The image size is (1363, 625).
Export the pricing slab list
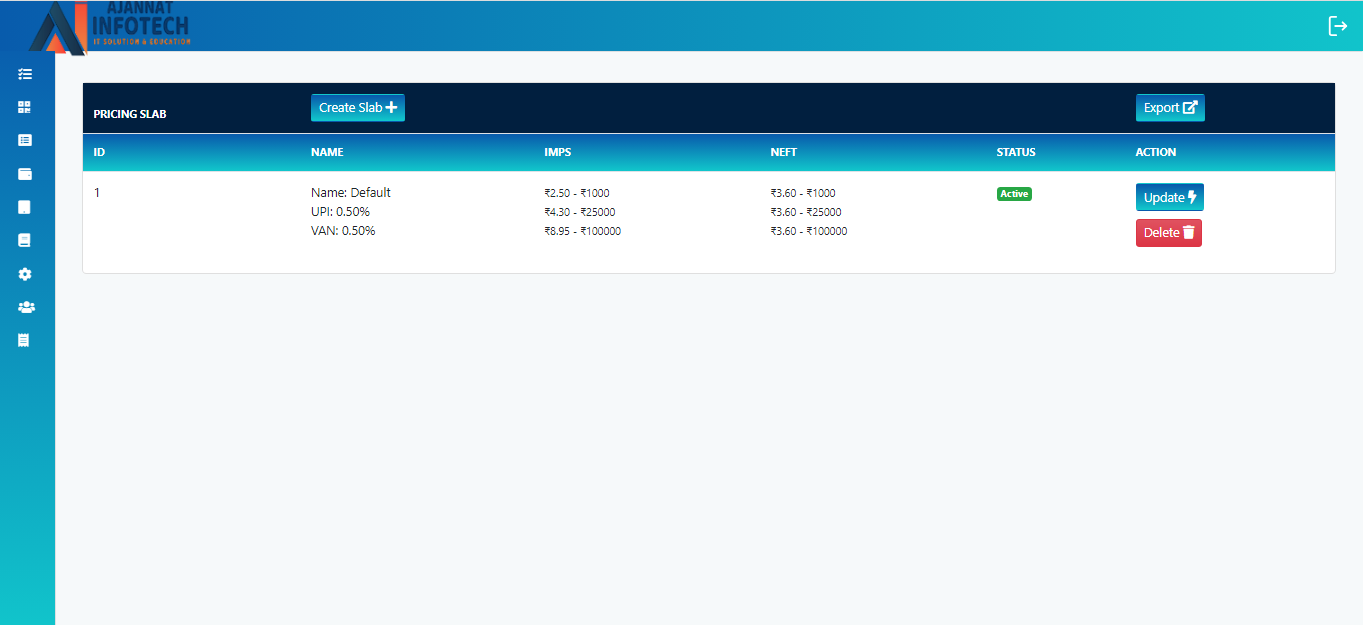click(1169, 108)
